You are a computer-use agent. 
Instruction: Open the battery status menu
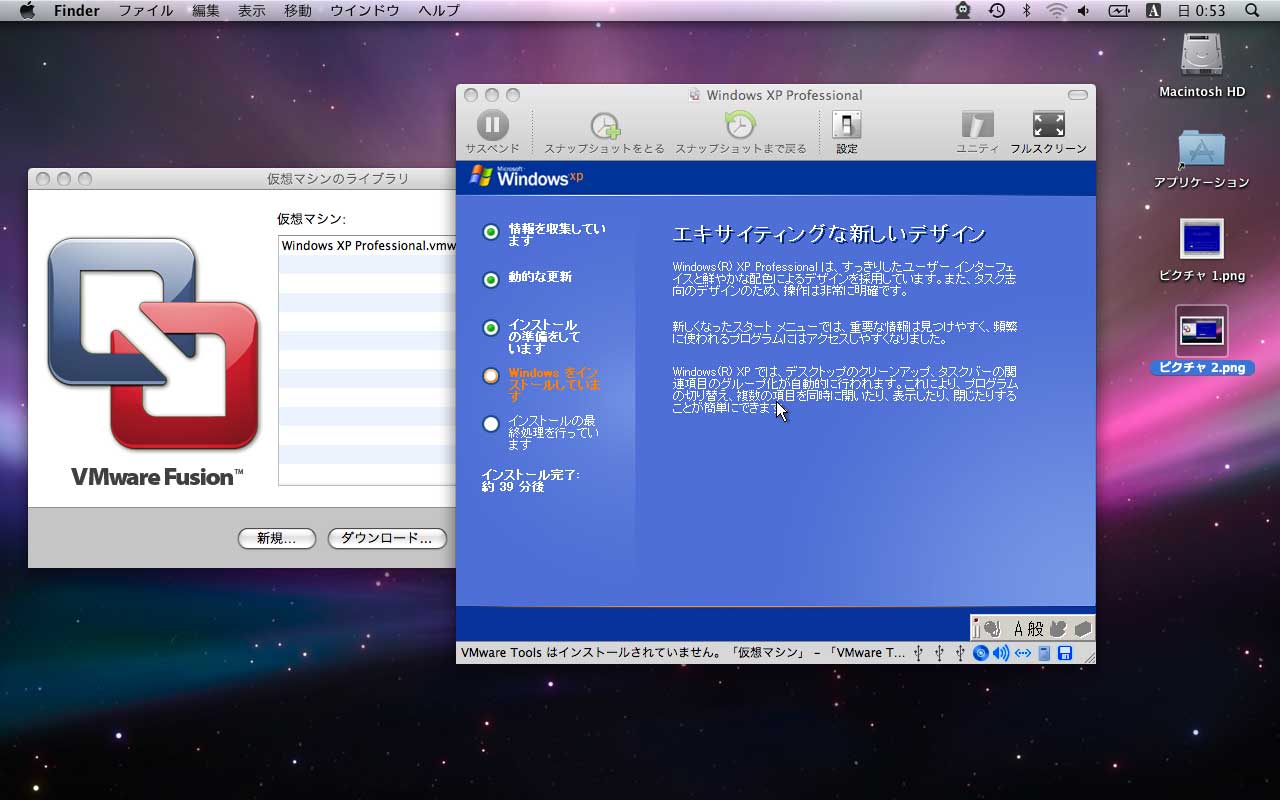coord(1119,10)
